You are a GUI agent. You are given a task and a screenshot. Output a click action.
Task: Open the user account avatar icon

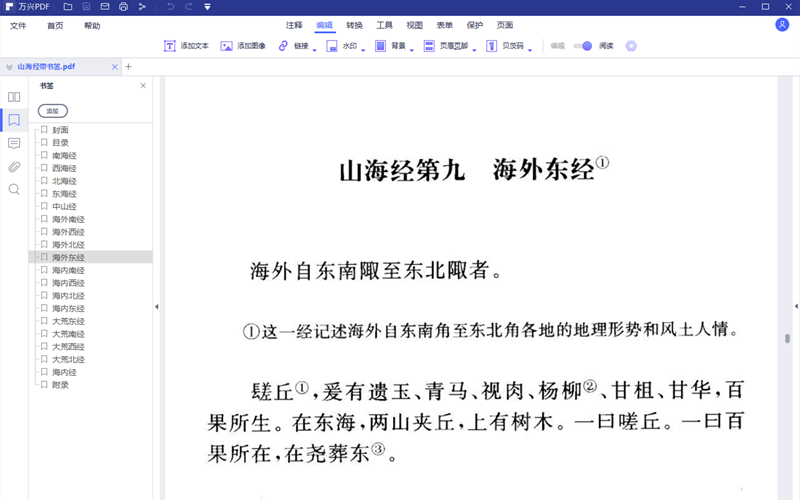coord(782,25)
